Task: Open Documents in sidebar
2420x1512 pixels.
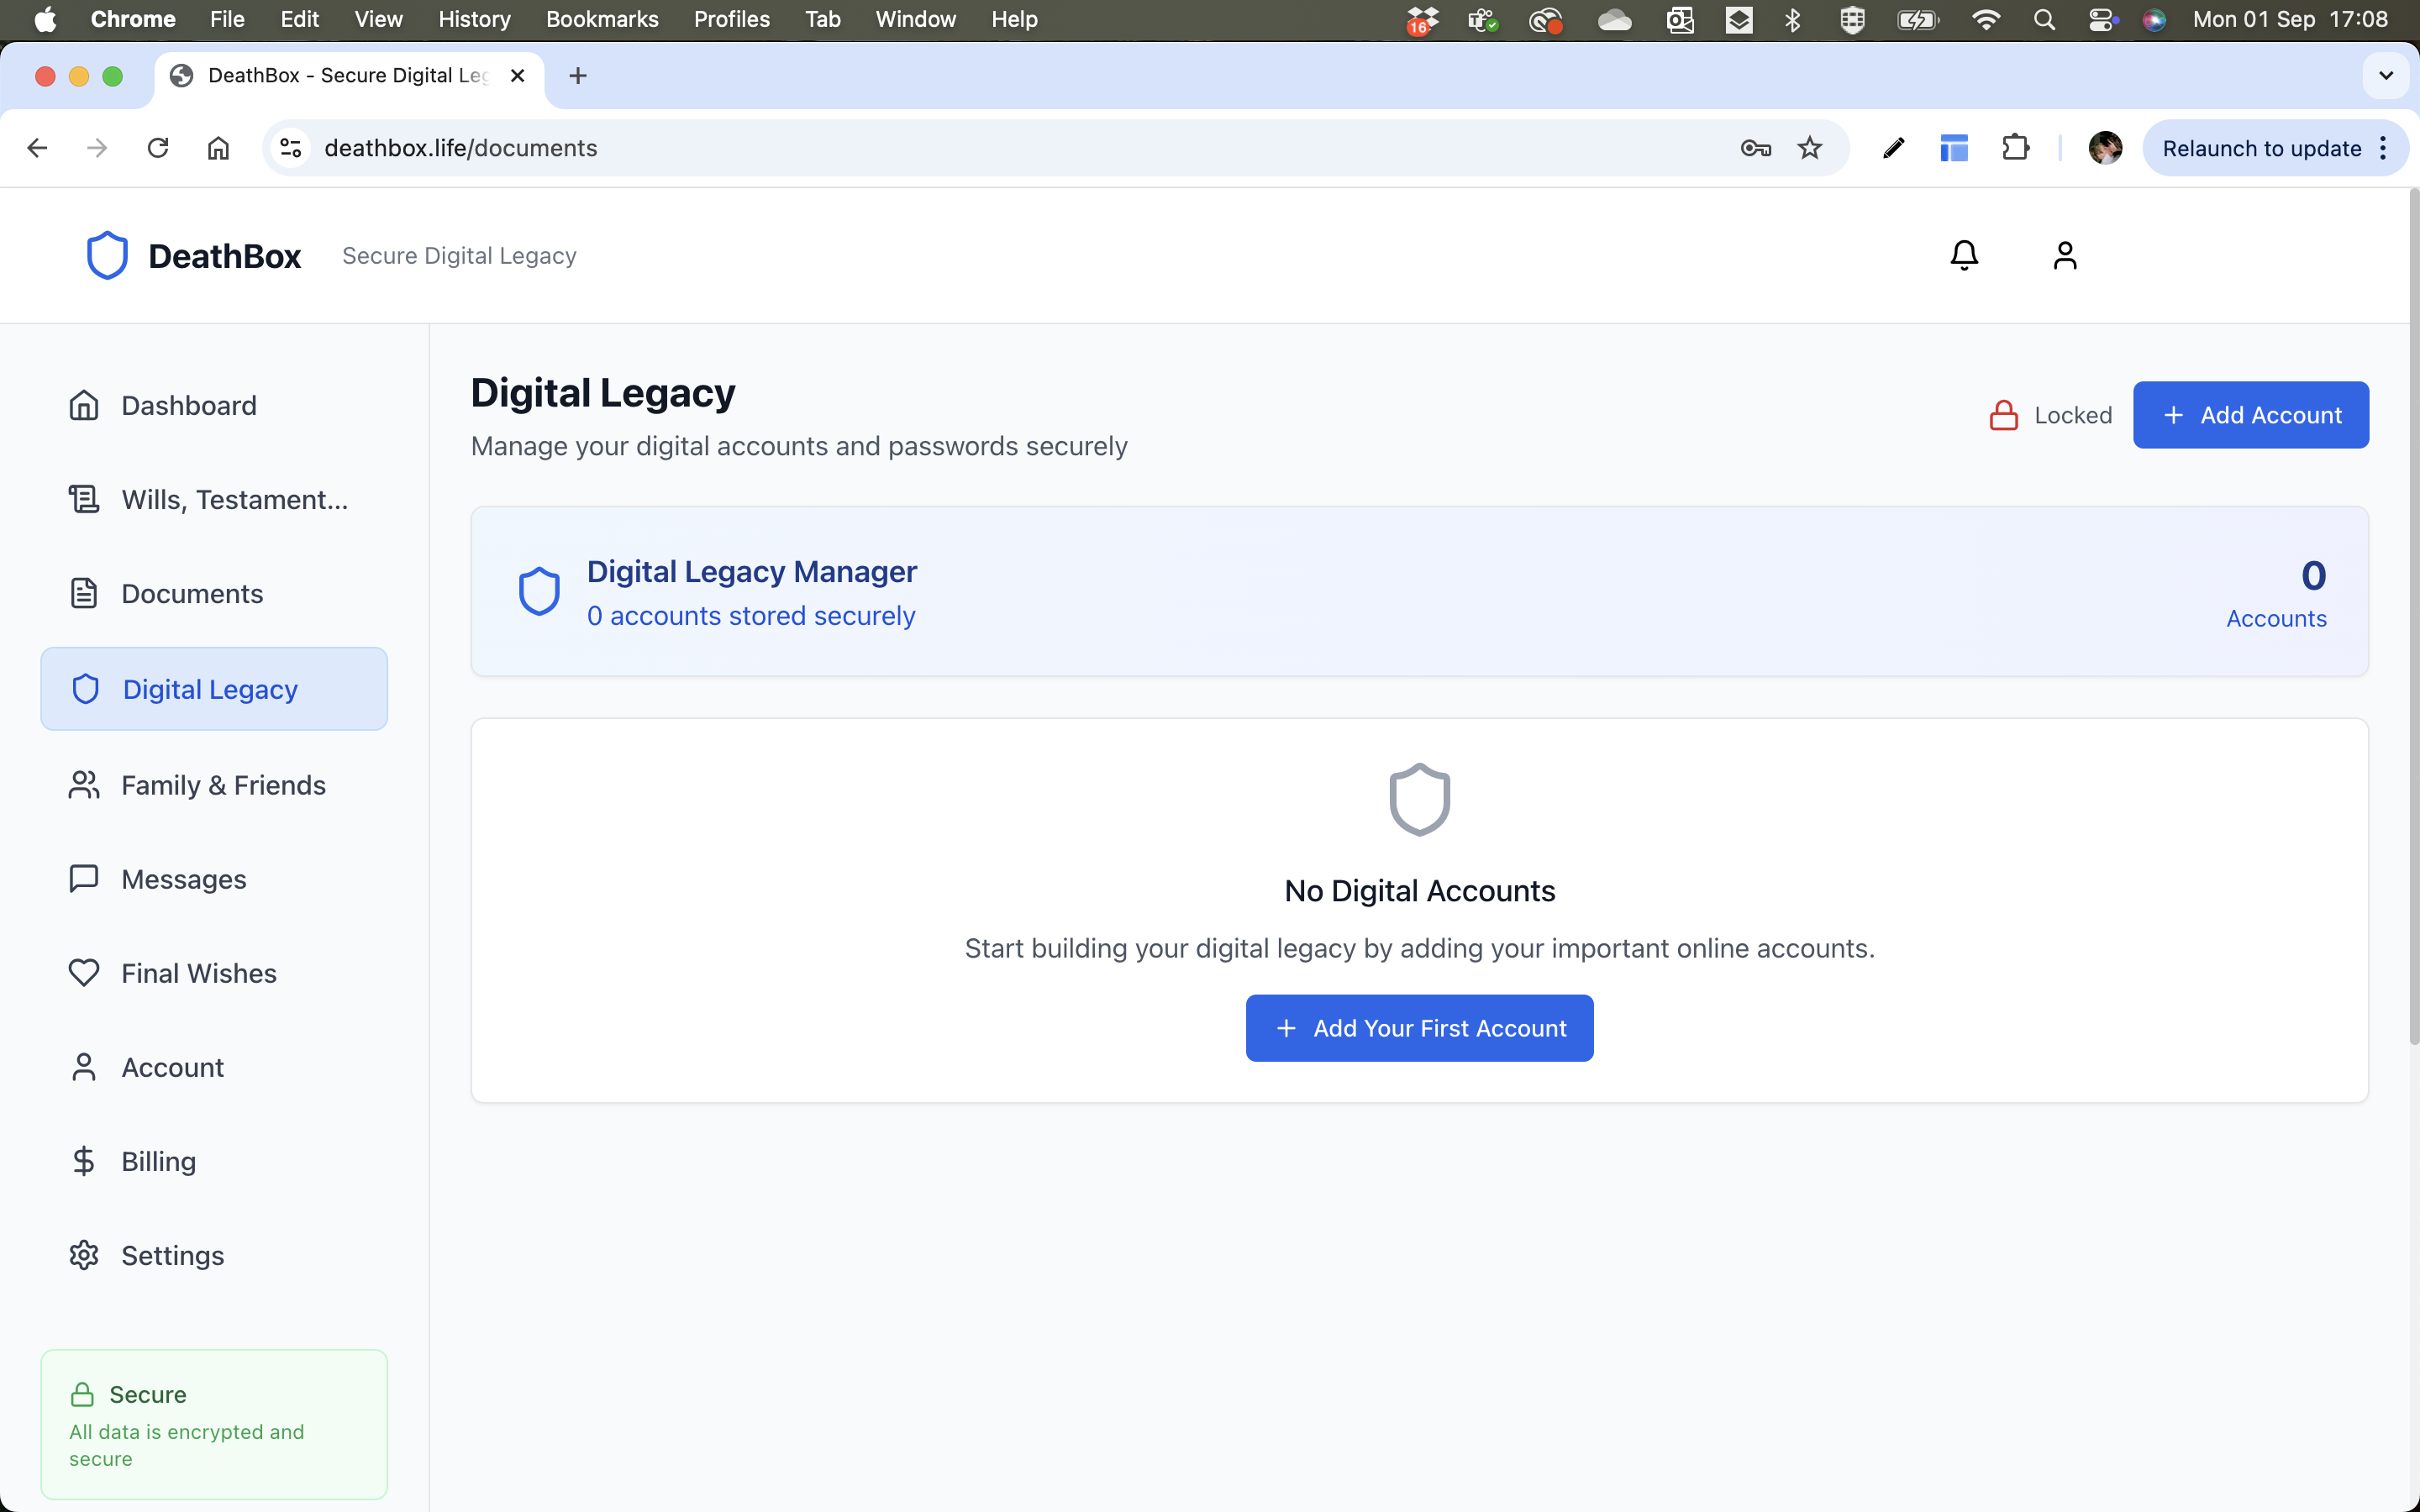Action: pyautogui.click(x=214, y=593)
